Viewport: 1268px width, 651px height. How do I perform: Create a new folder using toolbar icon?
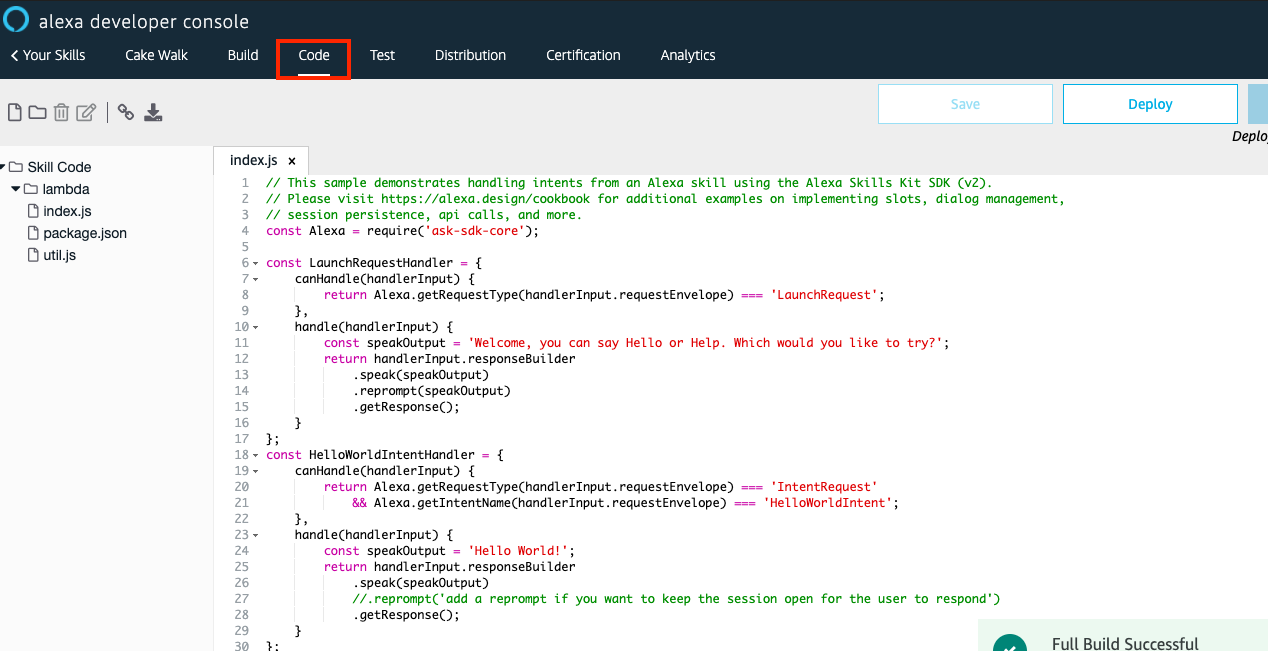[x=37, y=112]
